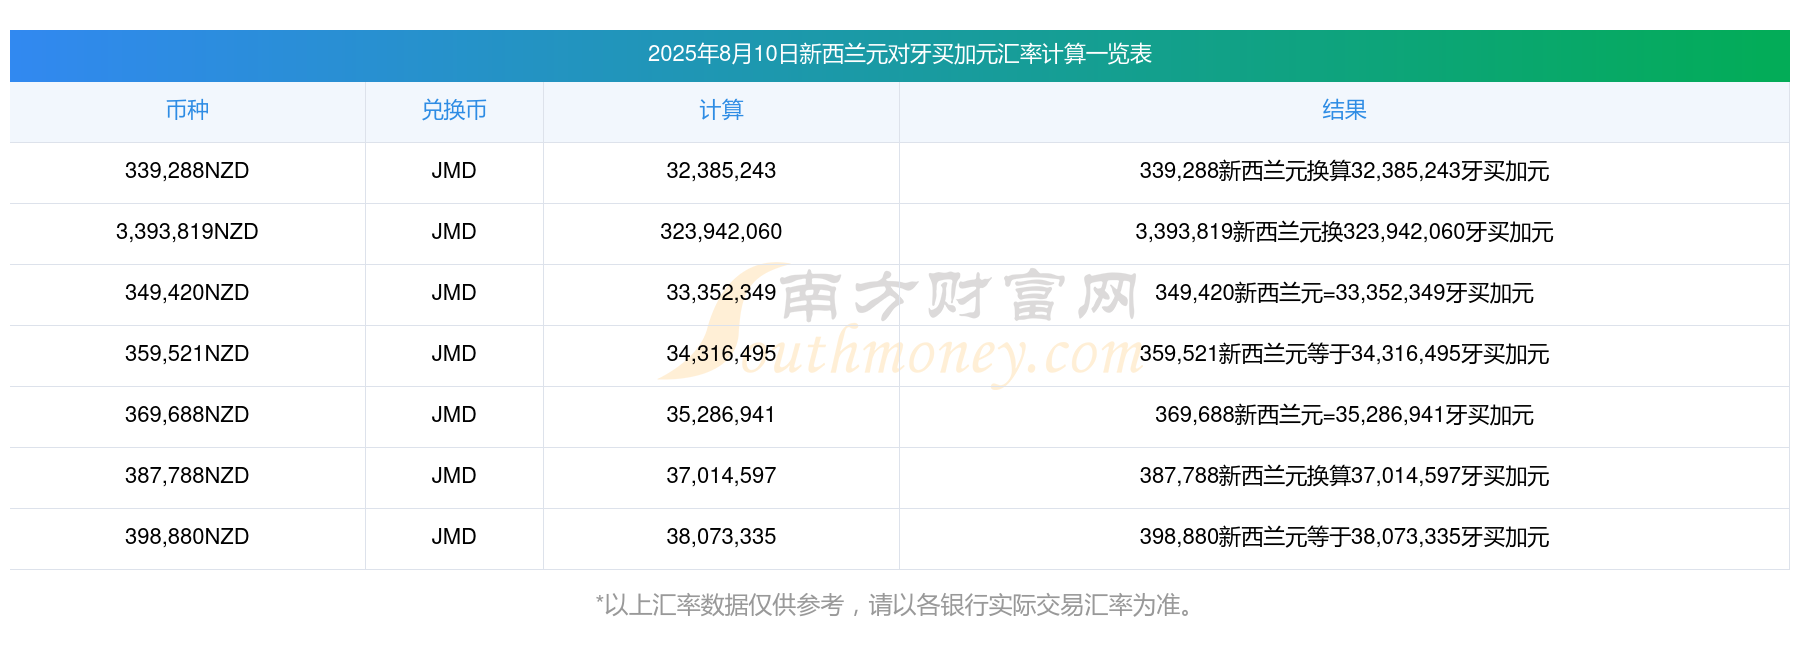
Task: Select the 339,288NZD cell
Action: tap(187, 171)
